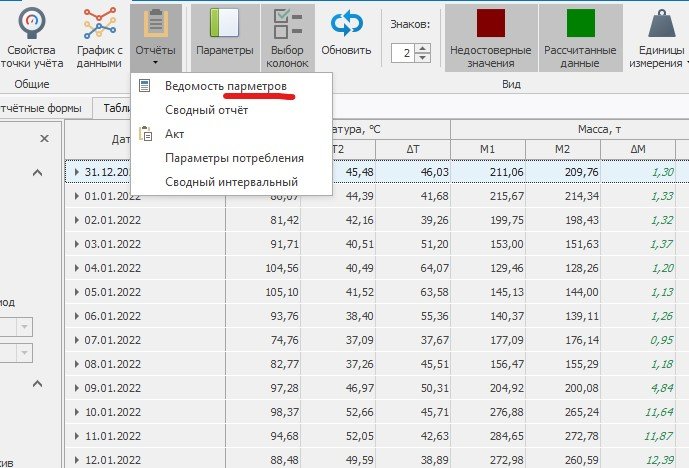Image resolution: width=689 pixels, height=468 pixels.
Task: Open Свойства точки учёта properties
Action: (33, 24)
